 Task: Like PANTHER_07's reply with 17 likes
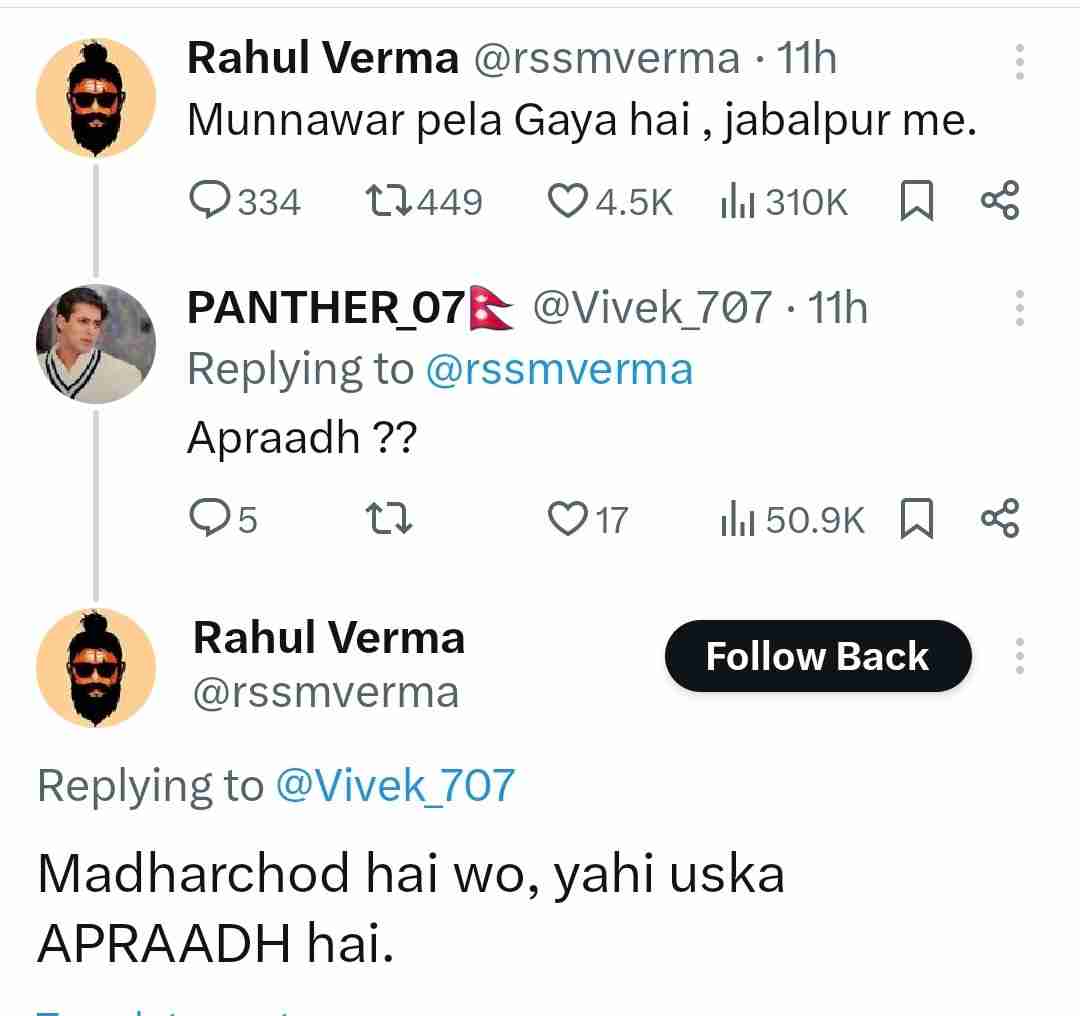coord(569,518)
